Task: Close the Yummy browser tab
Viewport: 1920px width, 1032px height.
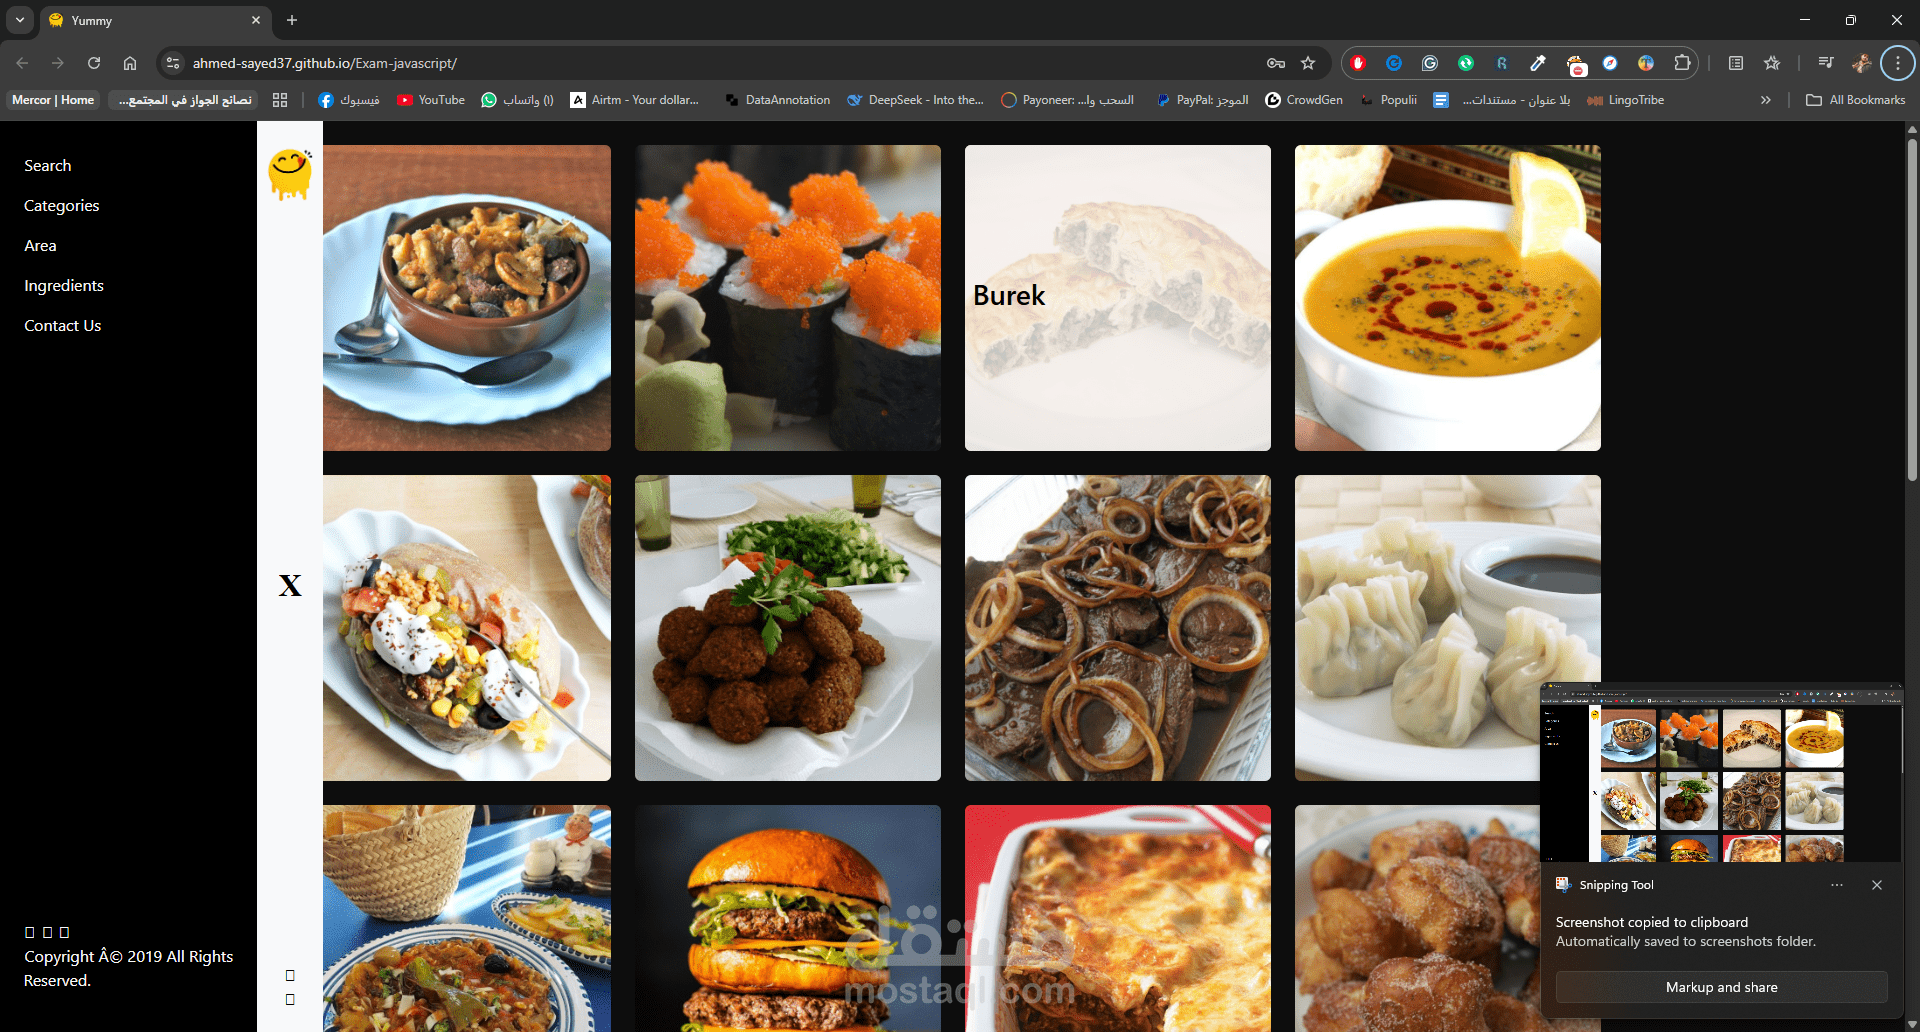Action: click(256, 20)
